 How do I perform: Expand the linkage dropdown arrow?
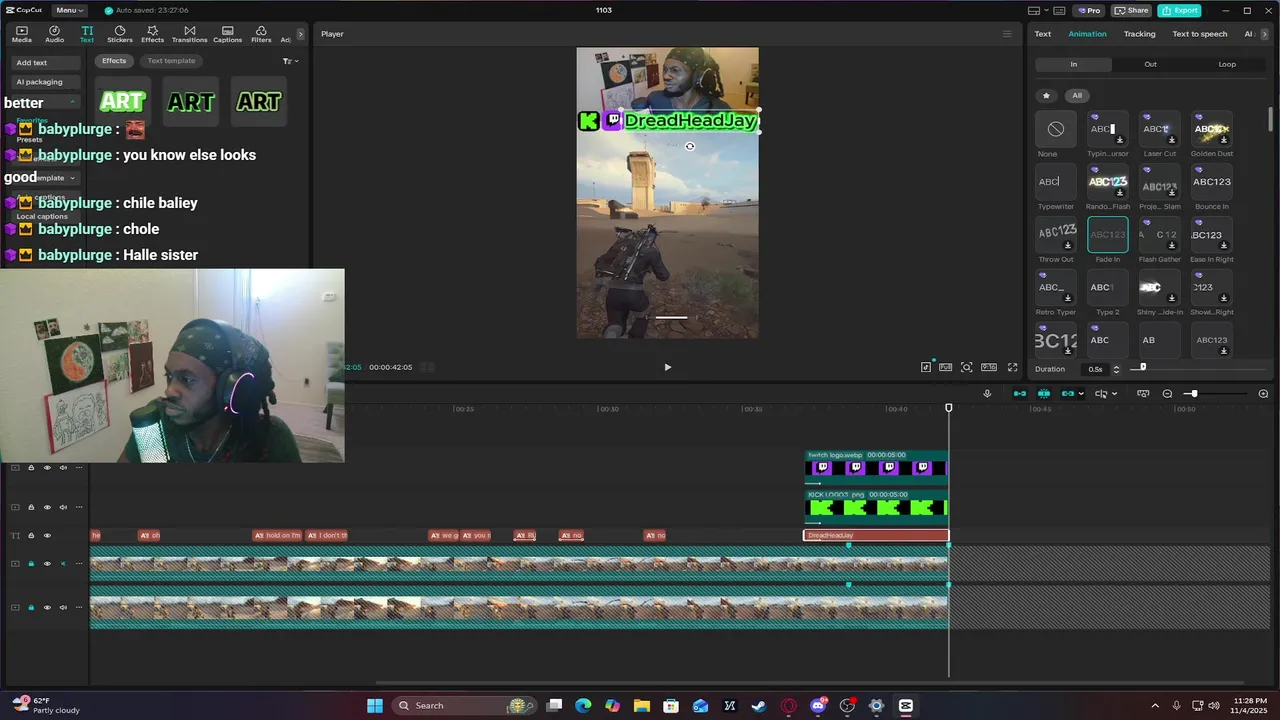pos(1081,394)
